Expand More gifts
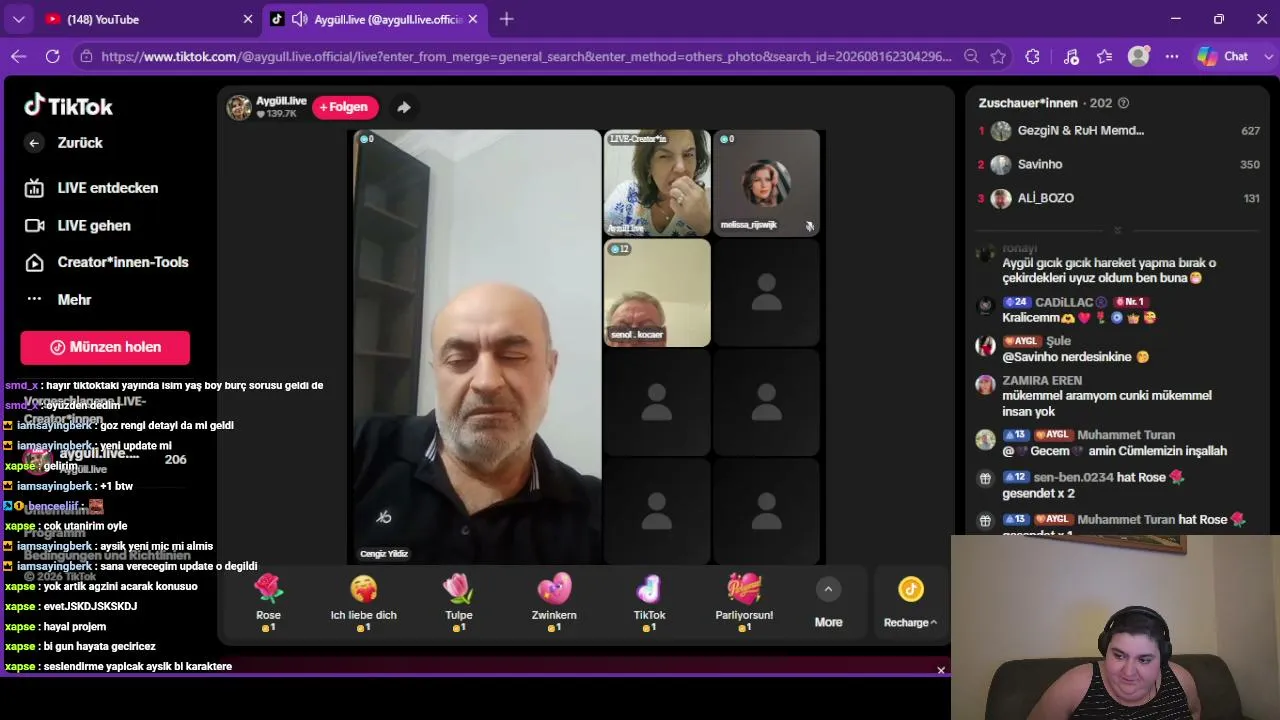The image size is (1280, 720). tap(828, 604)
